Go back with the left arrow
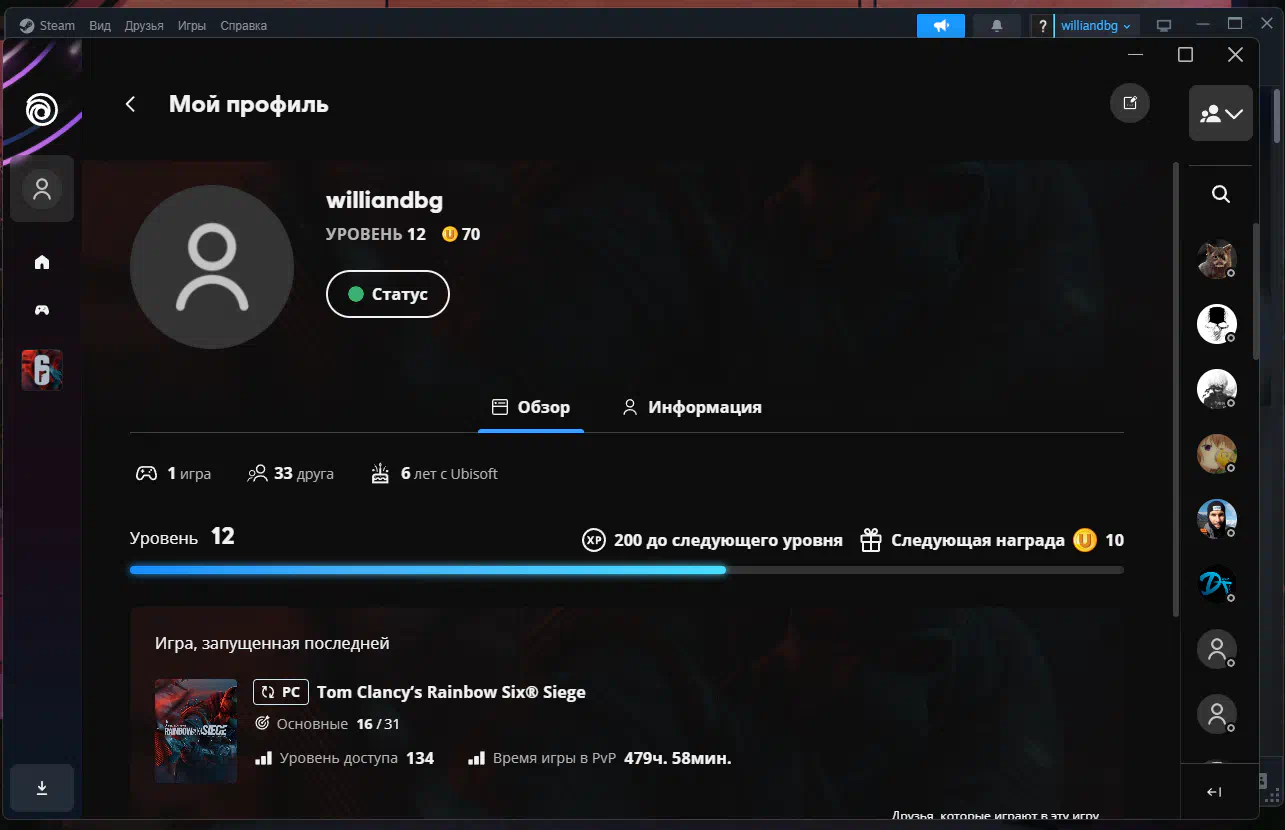The height and width of the screenshot is (830, 1285). click(x=130, y=104)
